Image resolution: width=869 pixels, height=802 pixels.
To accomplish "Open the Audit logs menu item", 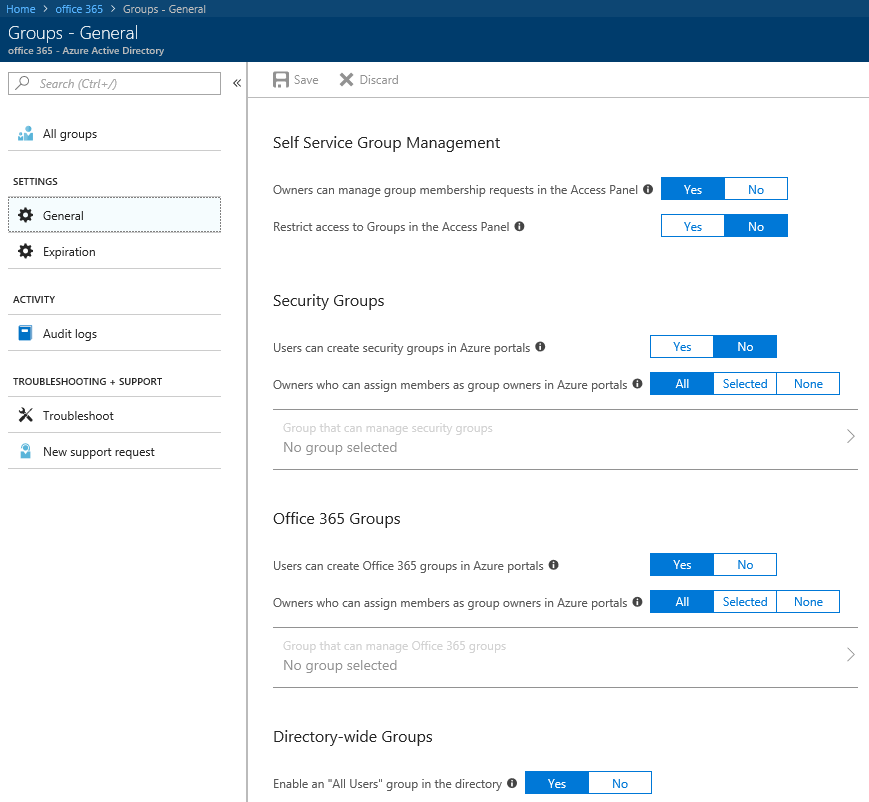I will click(x=70, y=334).
